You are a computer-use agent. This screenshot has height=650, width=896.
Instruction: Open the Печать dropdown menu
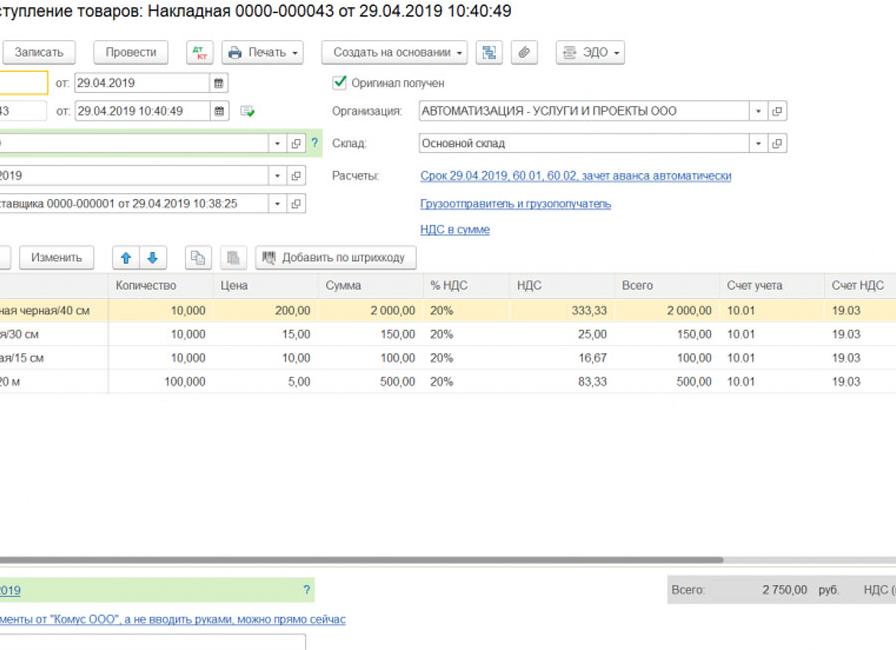(x=262, y=53)
